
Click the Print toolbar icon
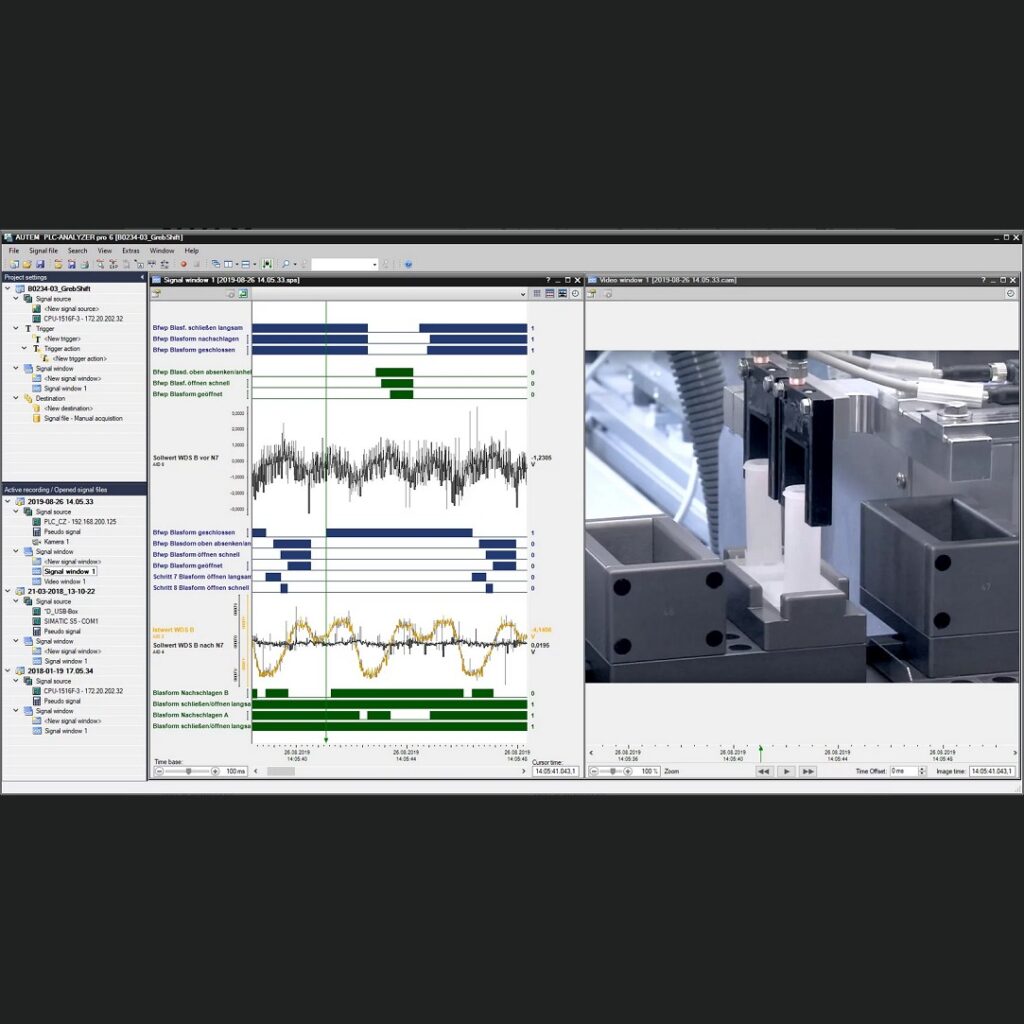[84, 264]
